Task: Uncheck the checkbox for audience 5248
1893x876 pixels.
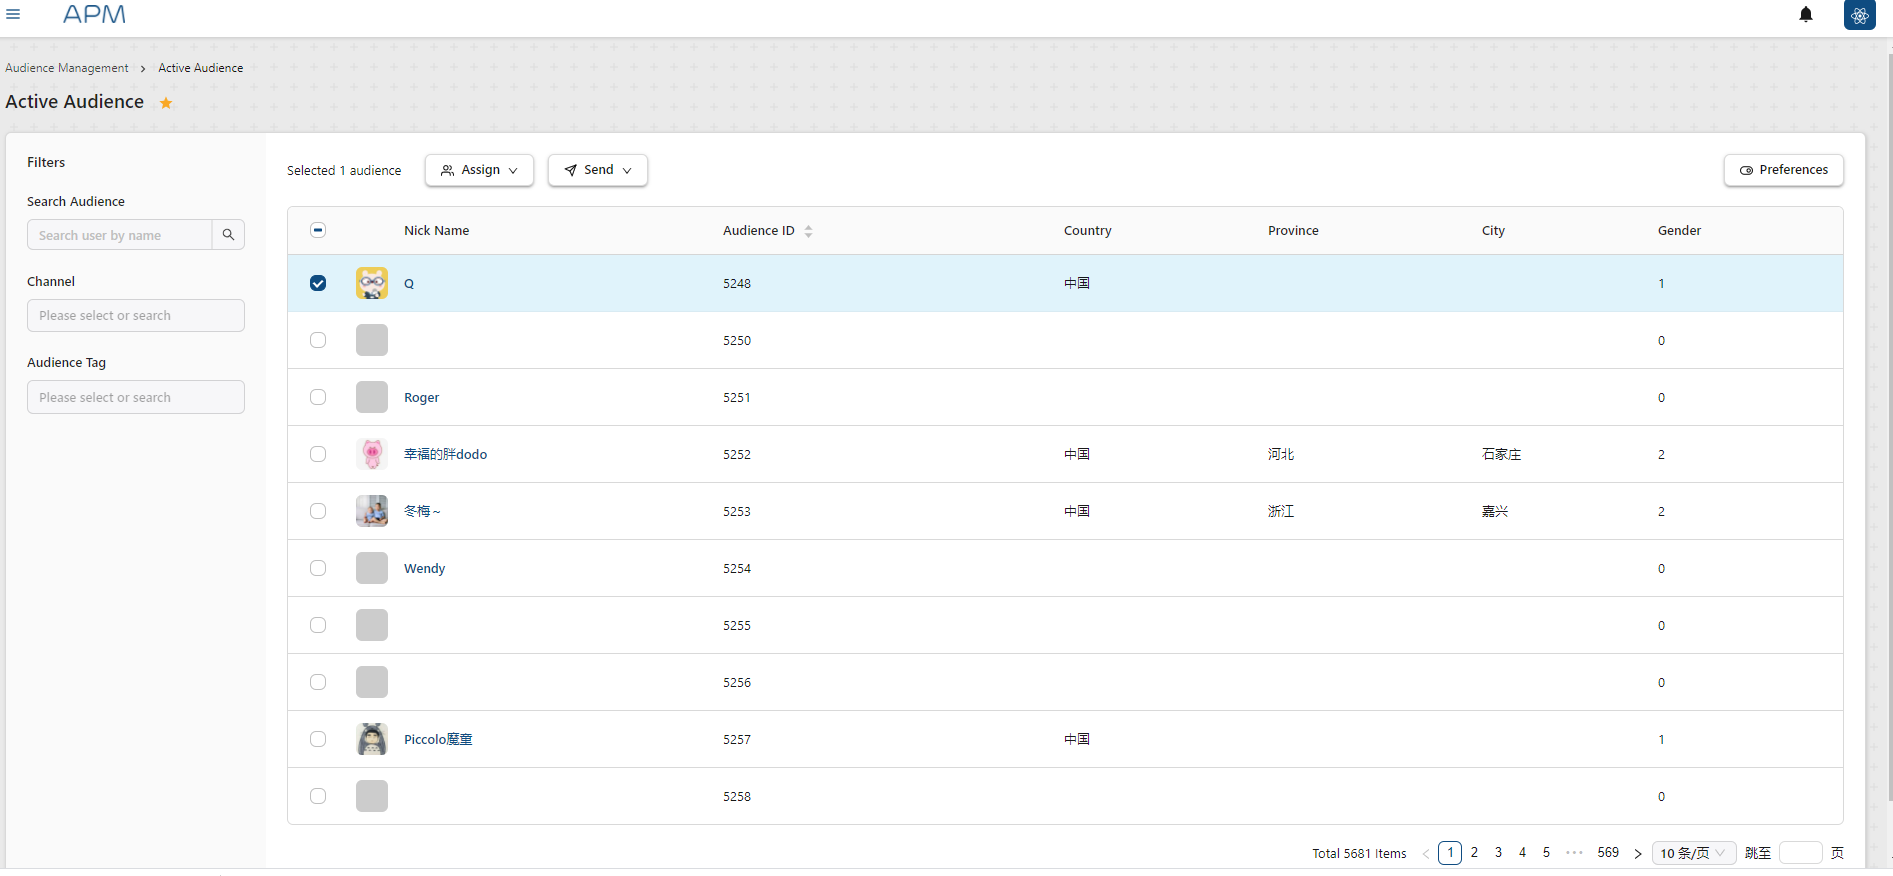Action: point(318,283)
